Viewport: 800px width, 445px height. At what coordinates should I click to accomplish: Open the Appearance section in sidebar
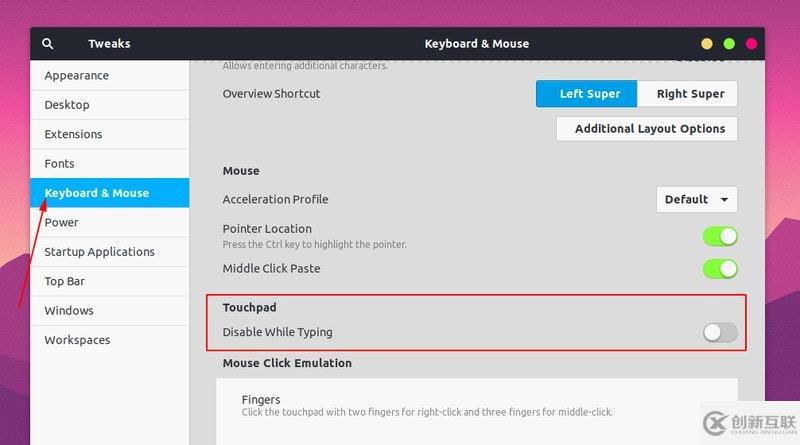[x=77, y=75]
